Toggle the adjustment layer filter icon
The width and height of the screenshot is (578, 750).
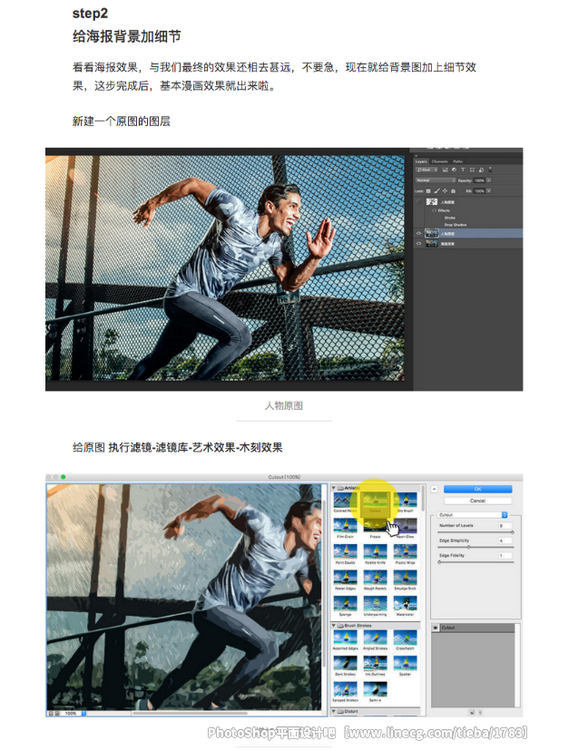454,170
